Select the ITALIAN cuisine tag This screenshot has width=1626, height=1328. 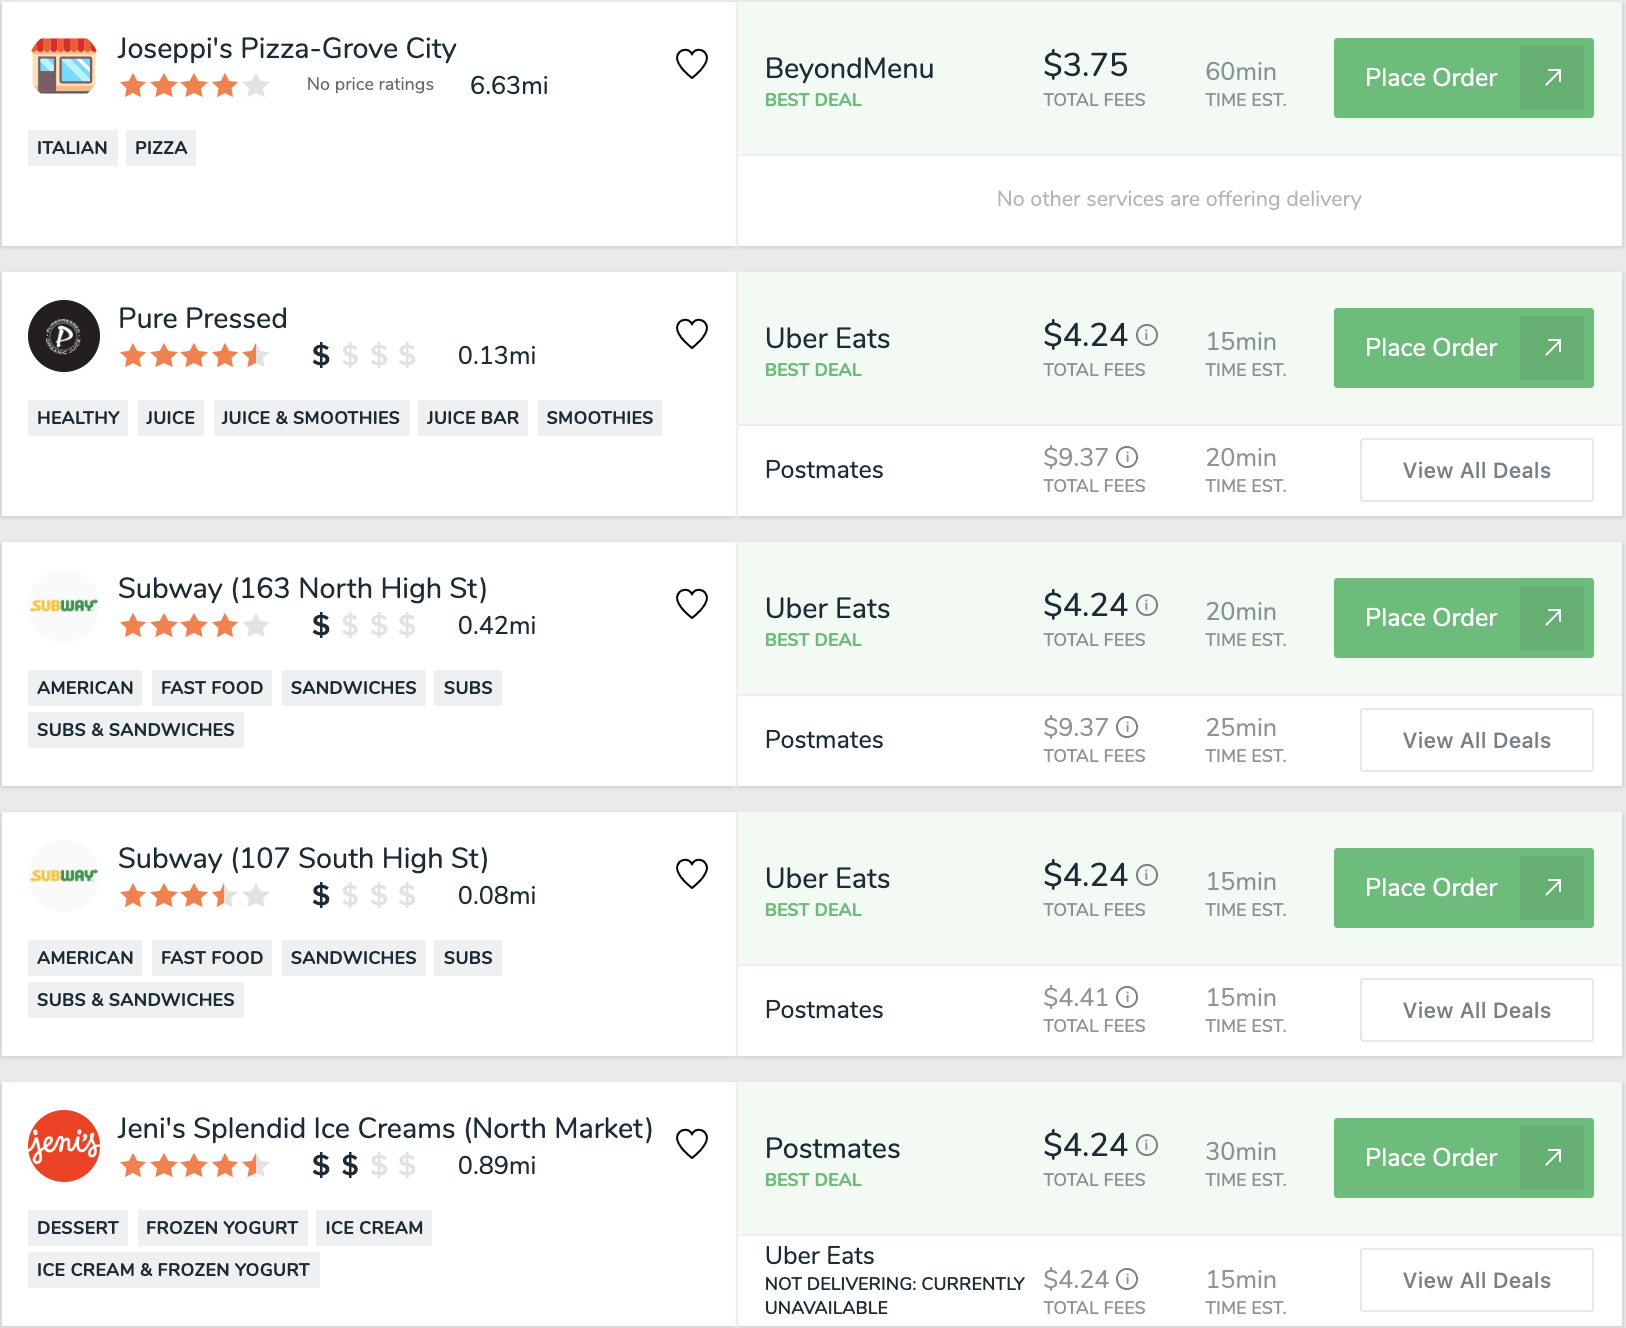tap(72, 148)
